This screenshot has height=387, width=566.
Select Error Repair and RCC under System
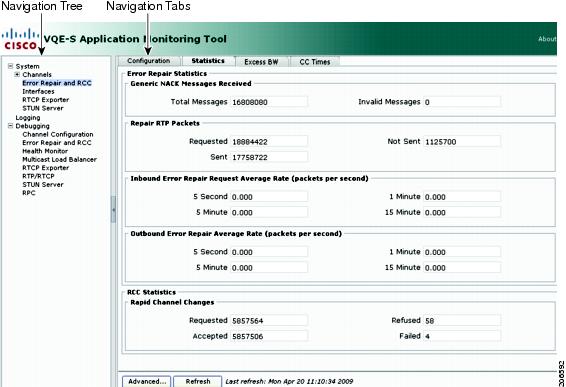tap(57, 83)
